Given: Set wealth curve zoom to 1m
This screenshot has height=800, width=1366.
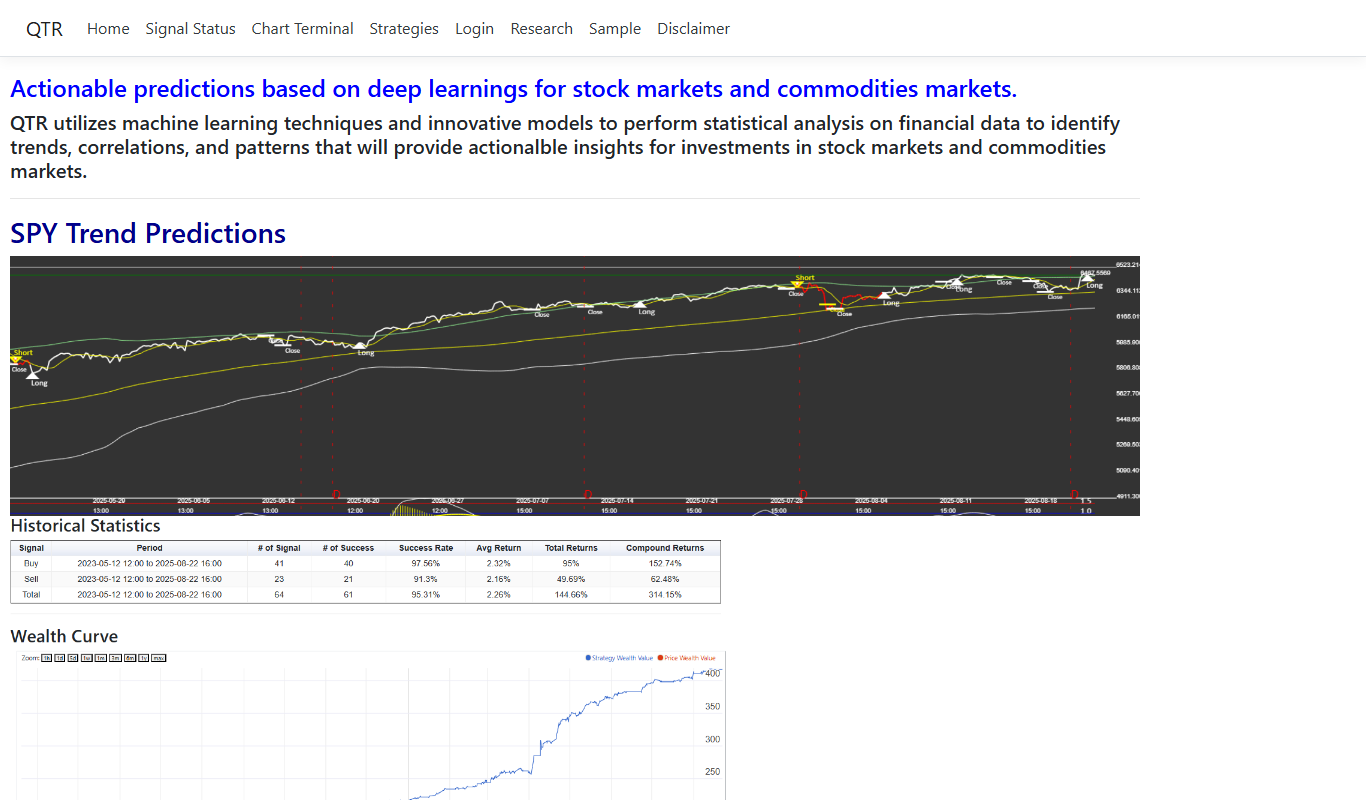Looking at the screenshot, I should pos(101,658).
